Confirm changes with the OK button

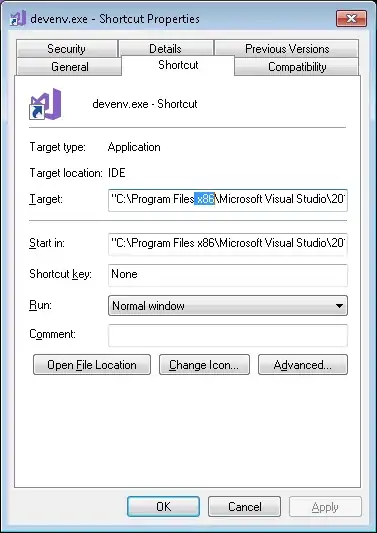coord(164,507)
